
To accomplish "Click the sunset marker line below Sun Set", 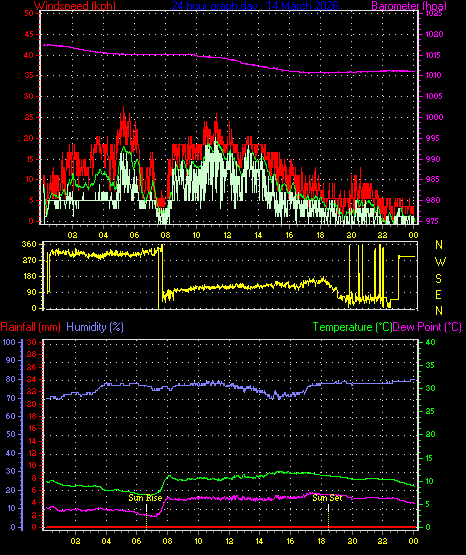I will point(328,517).
